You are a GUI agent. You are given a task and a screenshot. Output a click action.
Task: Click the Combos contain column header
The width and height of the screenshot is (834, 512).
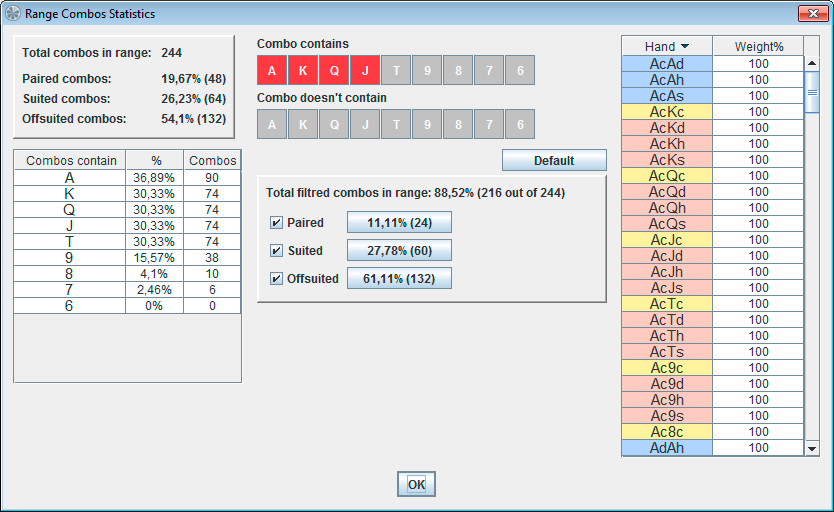(70, 160)
